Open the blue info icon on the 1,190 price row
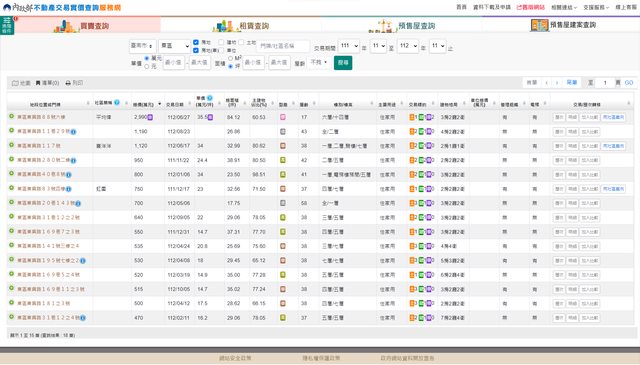Screen dimensions: 640x365 (73, 131)
